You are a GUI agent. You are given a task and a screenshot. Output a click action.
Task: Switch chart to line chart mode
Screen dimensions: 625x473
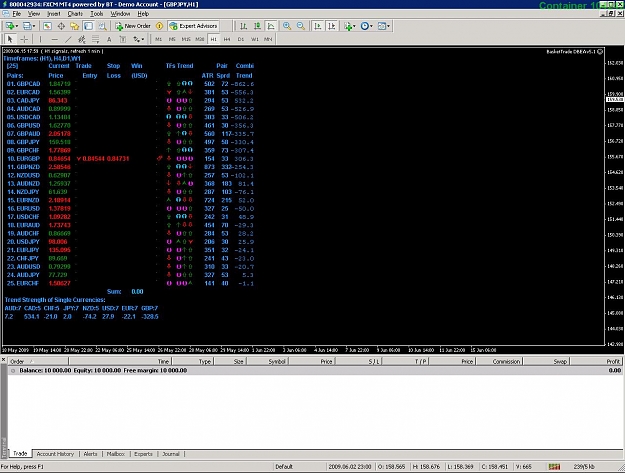tap(271, 26)
